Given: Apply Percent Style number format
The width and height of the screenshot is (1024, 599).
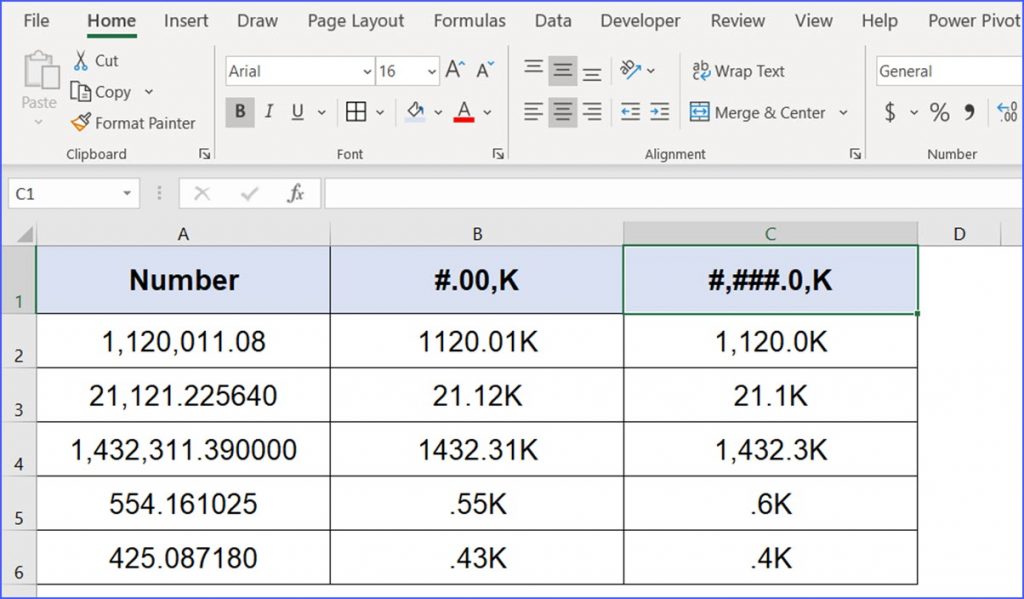Looking at the screenshot, I should tap(939, 113).
